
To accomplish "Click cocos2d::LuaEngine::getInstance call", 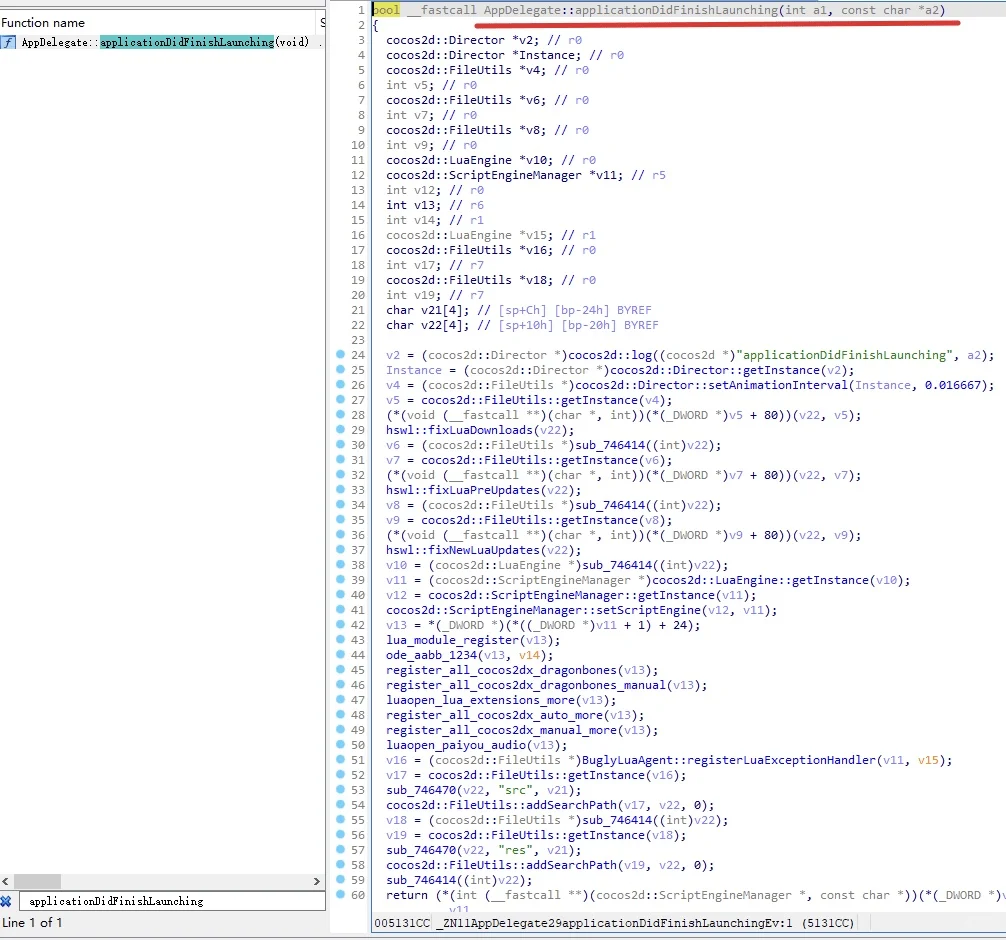I will 760,580.
